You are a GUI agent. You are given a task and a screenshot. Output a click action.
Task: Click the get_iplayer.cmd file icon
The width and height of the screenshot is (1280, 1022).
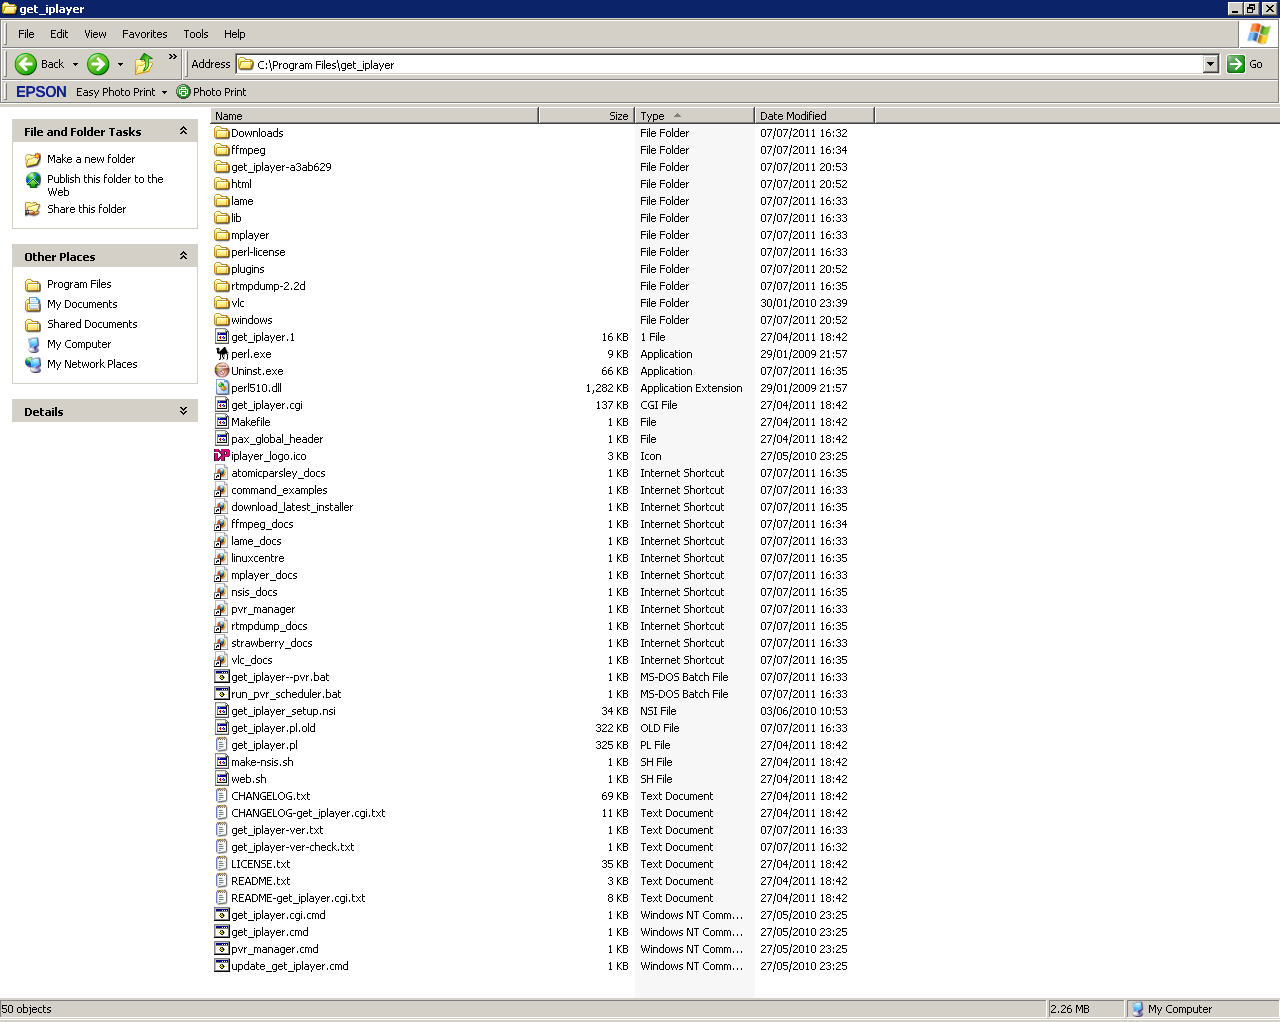222,932
